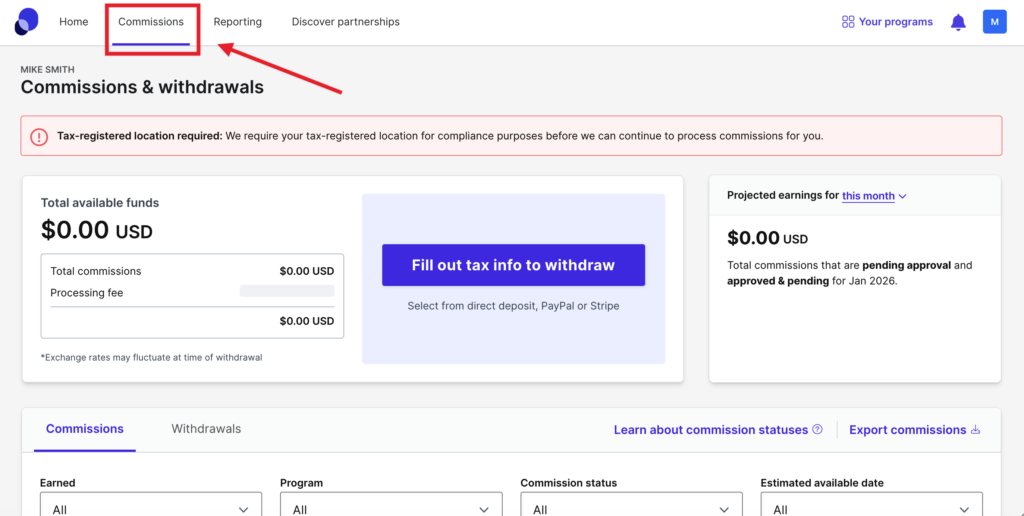Switch to the Withdrawals tab

[206, 429]
